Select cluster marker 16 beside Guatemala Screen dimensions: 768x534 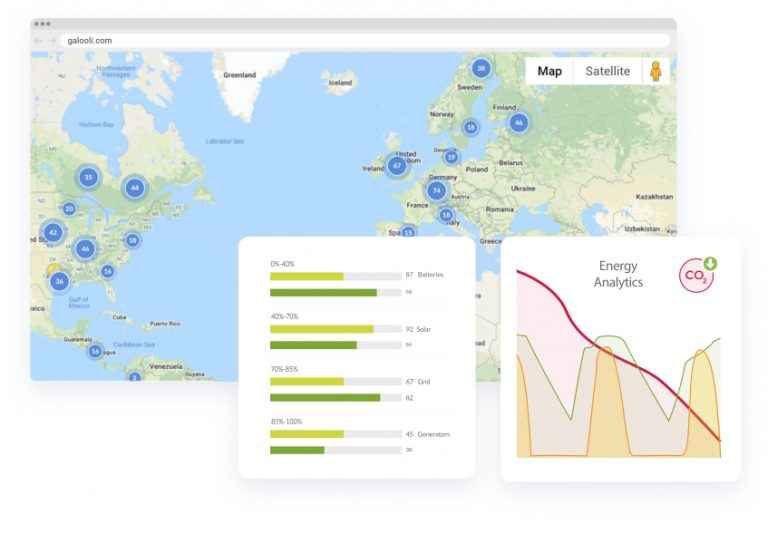[95, 351]
